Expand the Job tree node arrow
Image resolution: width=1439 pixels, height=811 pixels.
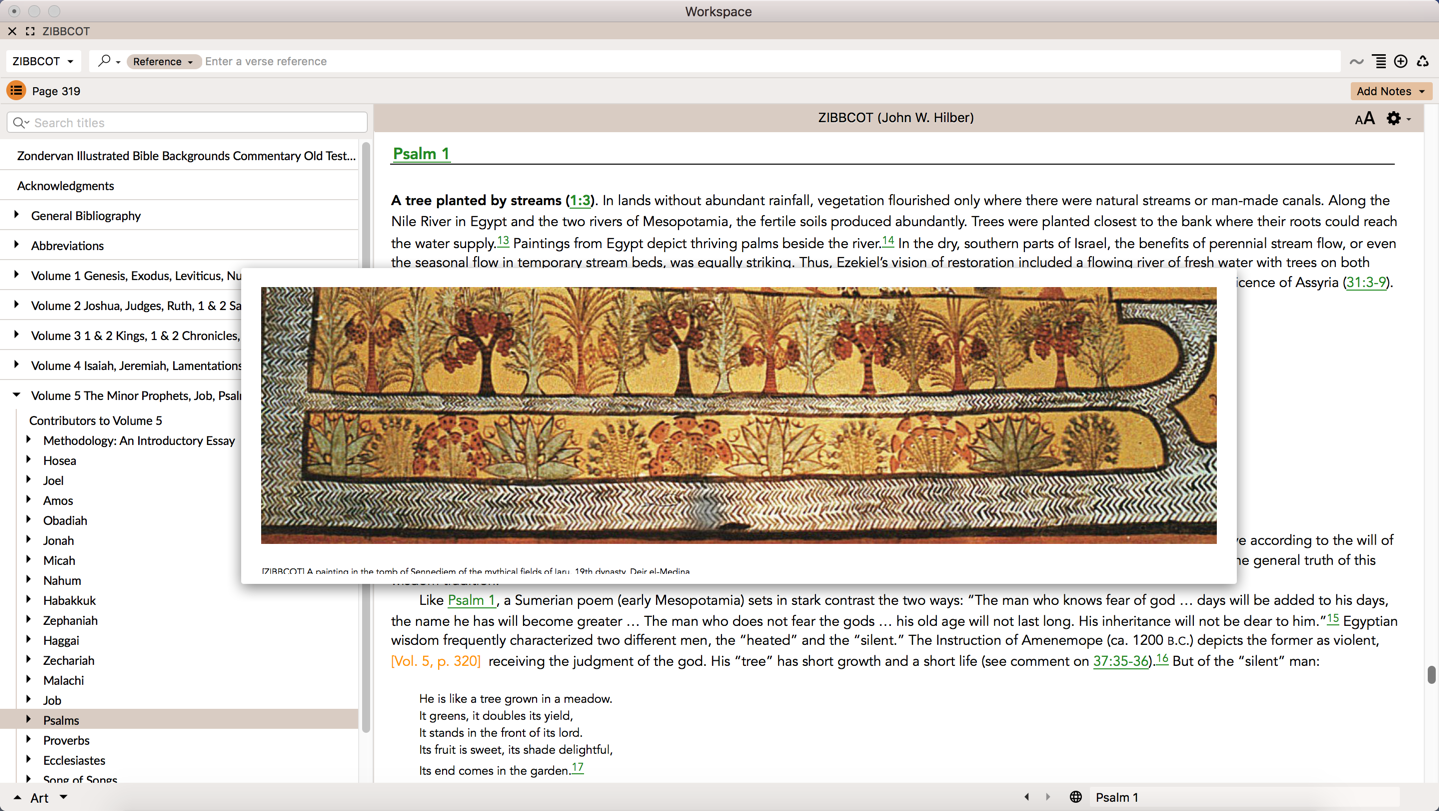click(x=28, y=700)
